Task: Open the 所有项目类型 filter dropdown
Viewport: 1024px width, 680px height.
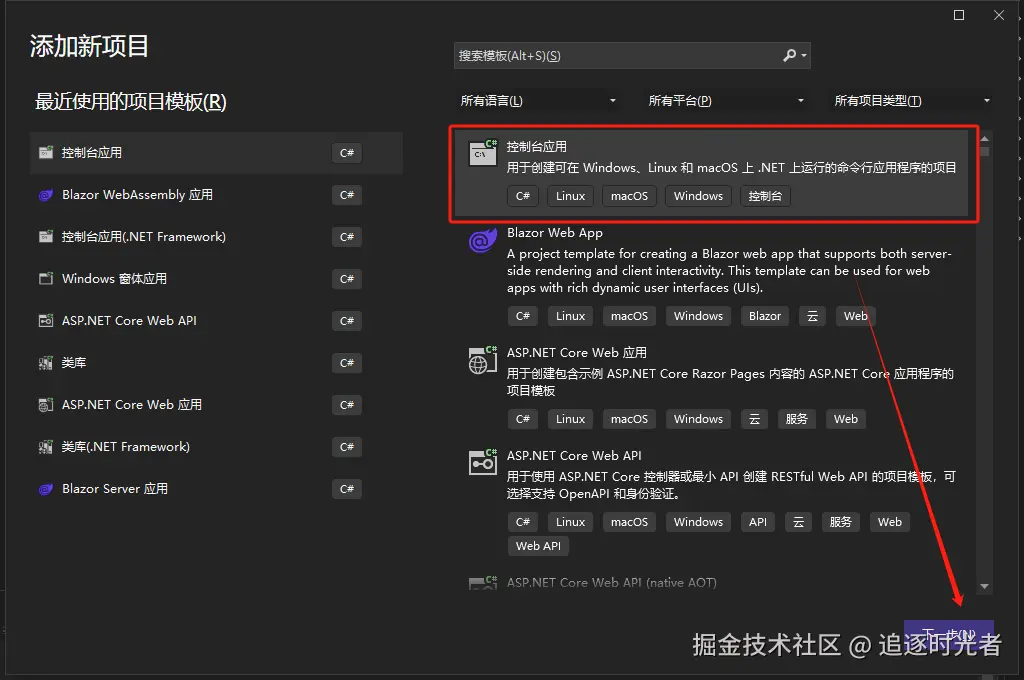Action: click(912, 101)
